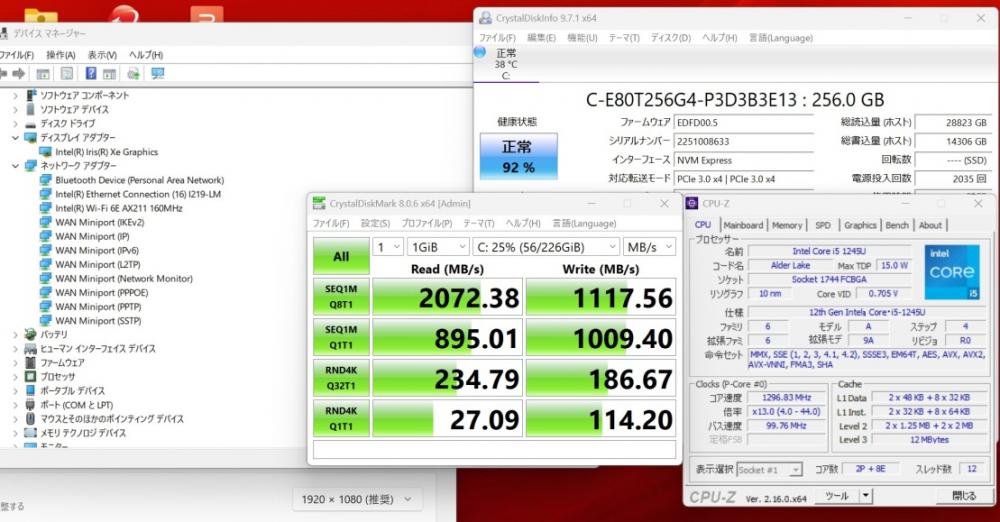Expand the ディスク ドライブ category

click(x=15, y=123)
